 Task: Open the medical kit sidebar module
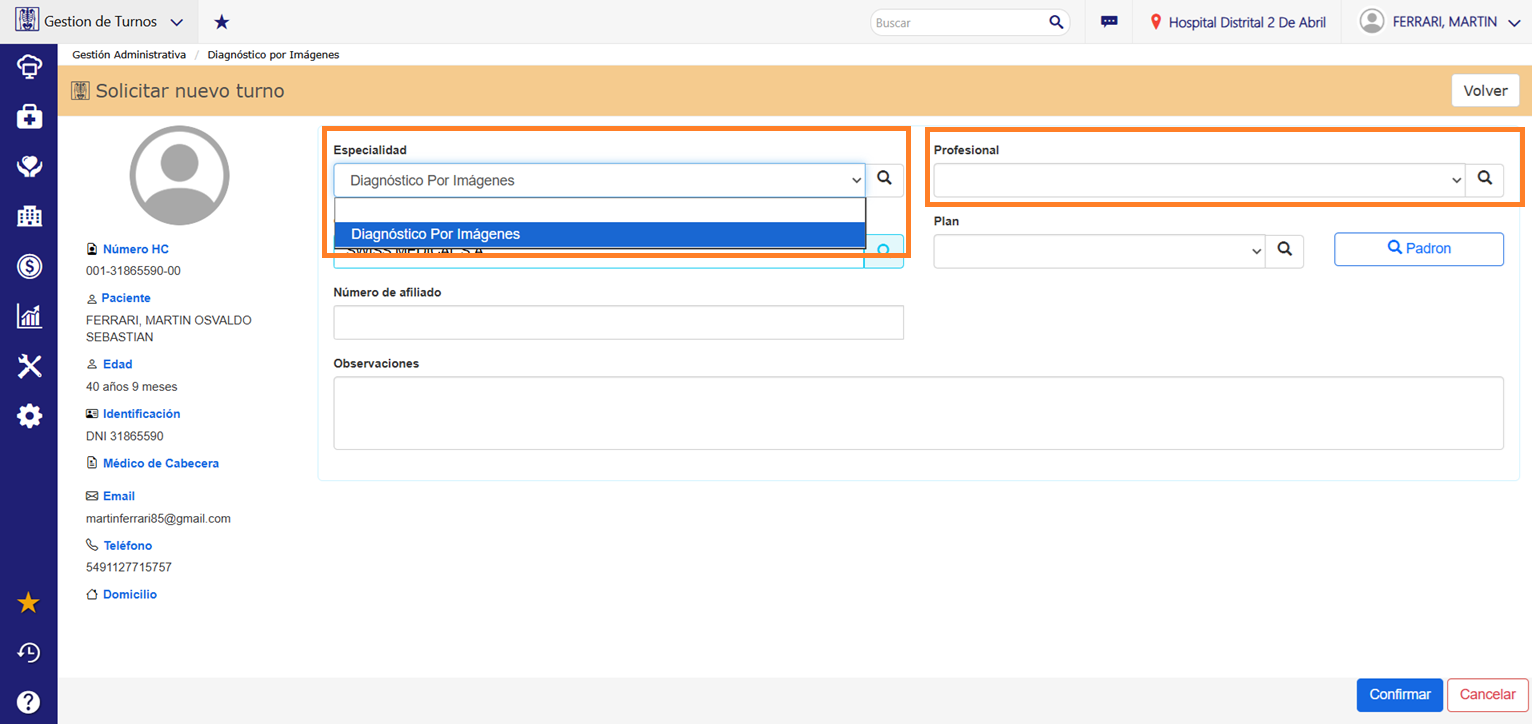29,117
